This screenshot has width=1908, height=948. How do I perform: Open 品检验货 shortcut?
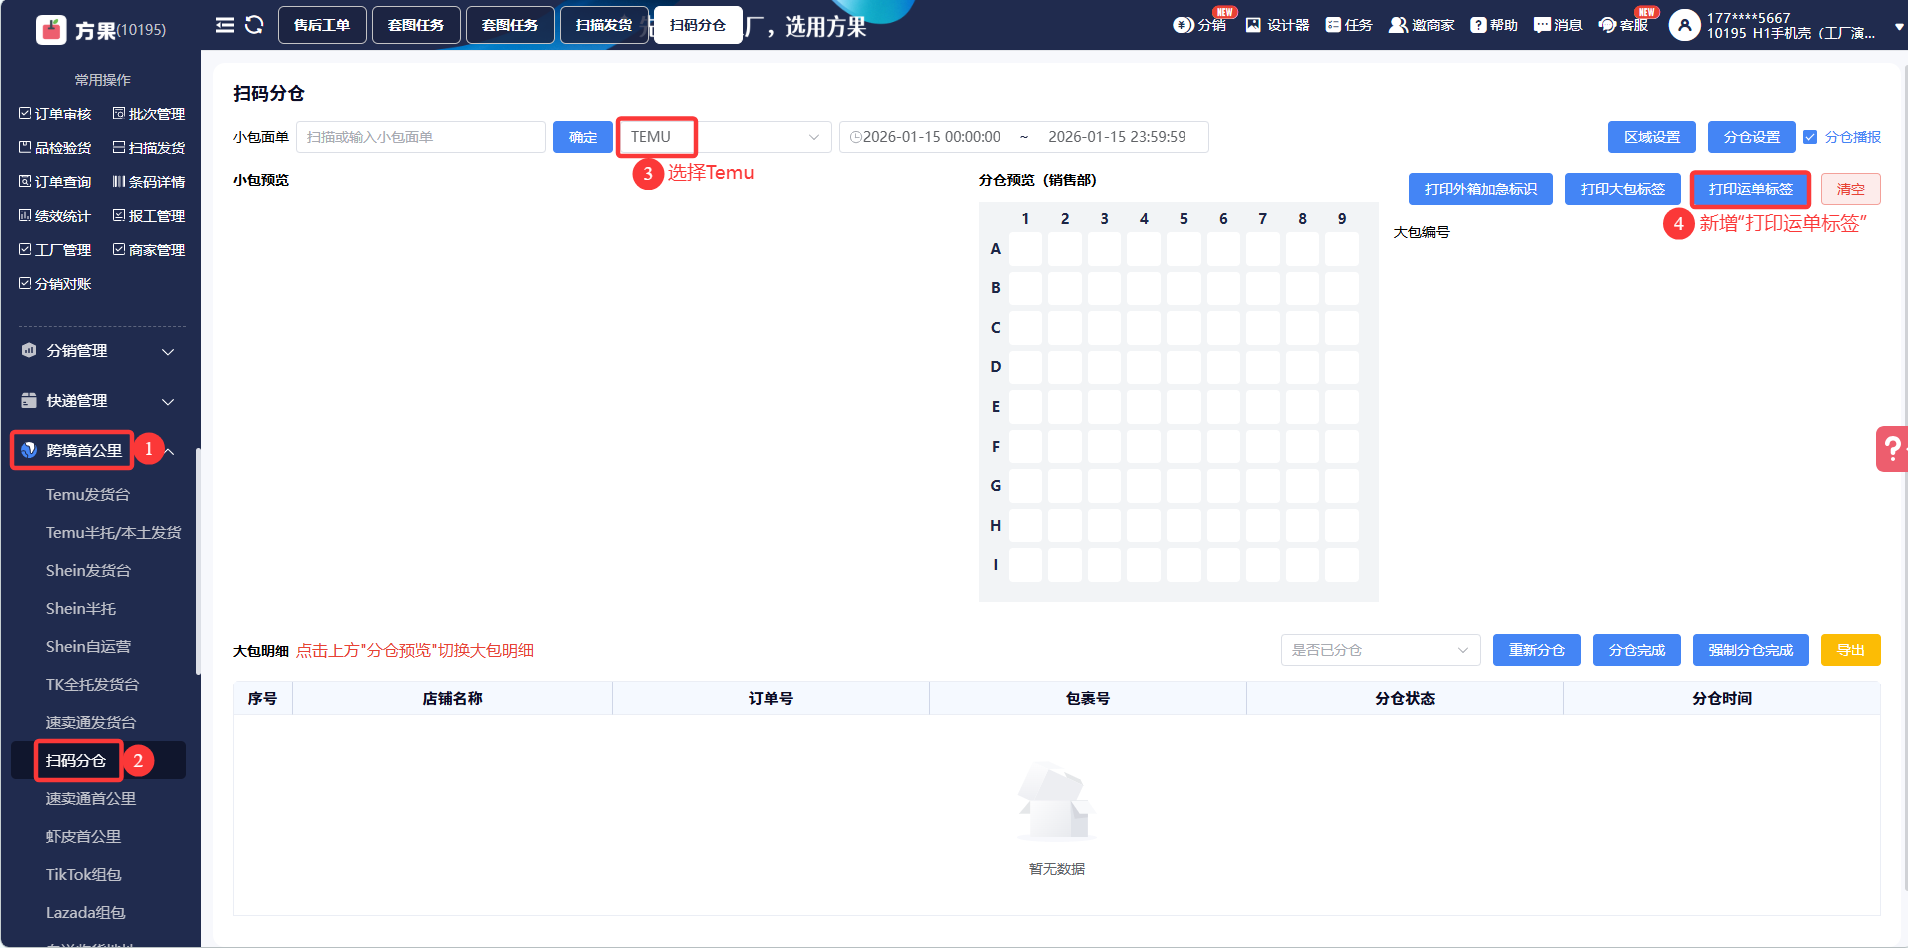55,148
